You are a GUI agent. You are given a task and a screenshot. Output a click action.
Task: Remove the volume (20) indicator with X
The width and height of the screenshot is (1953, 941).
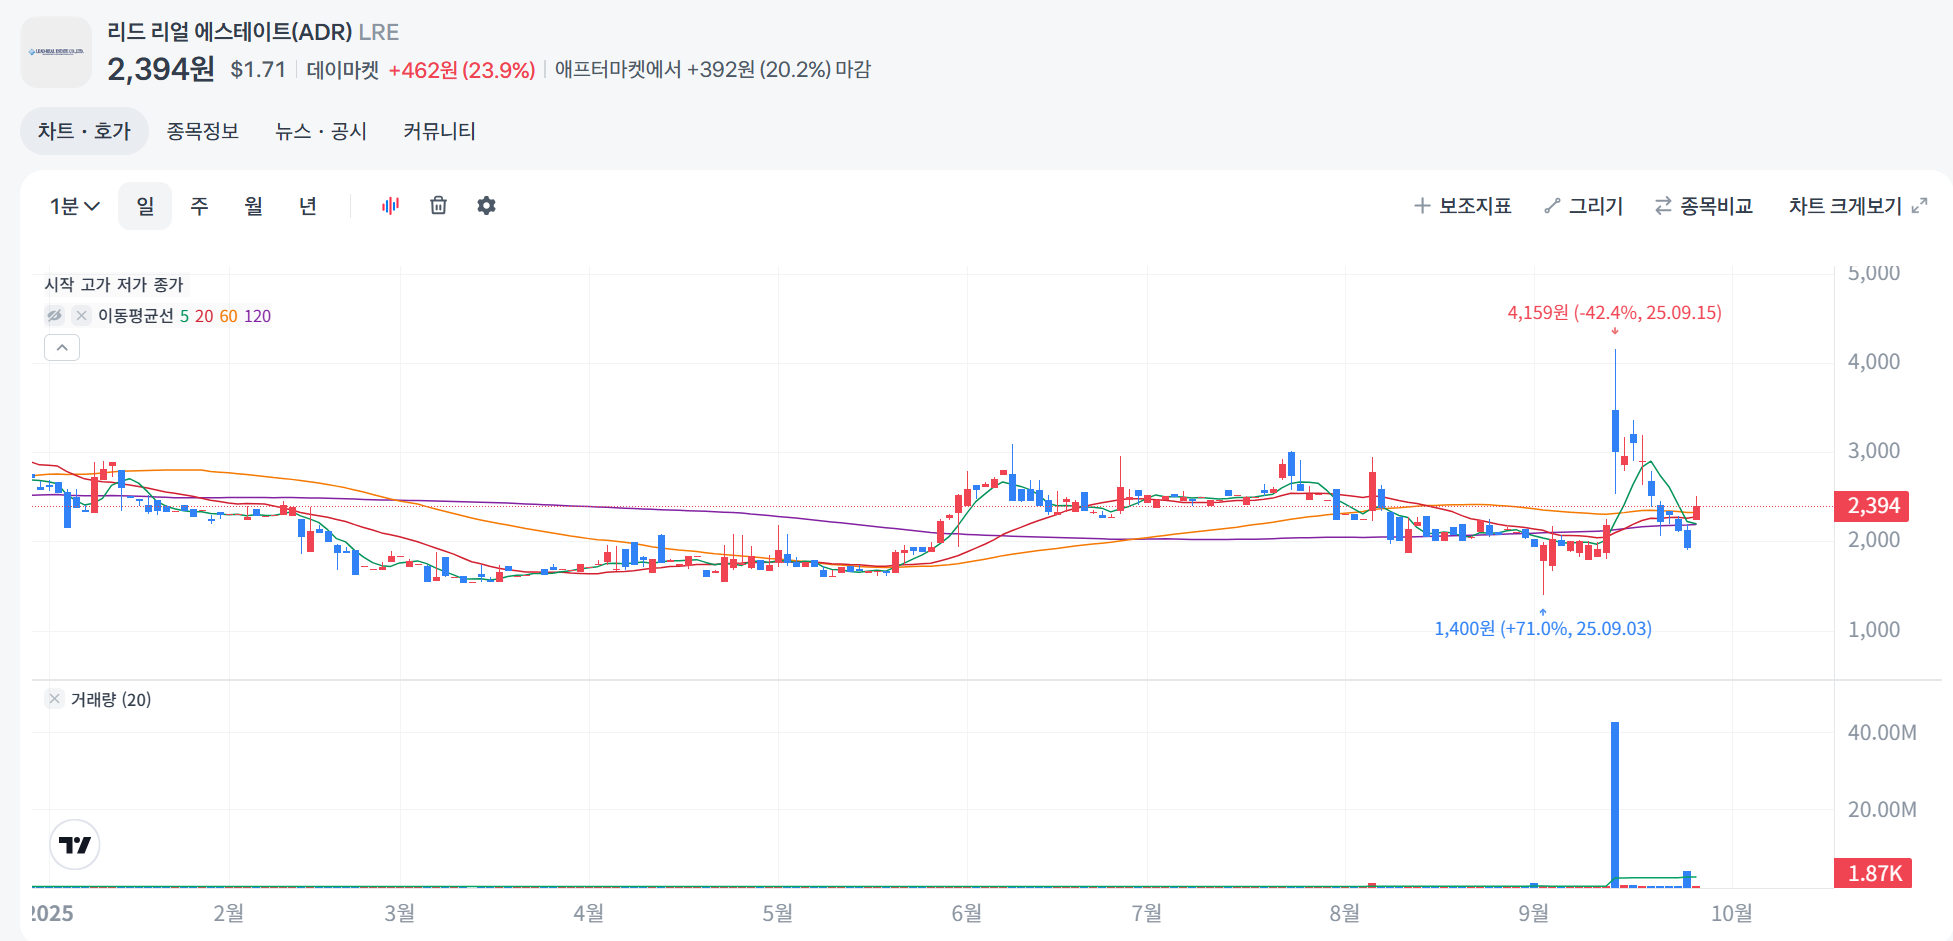coord(55,699)
